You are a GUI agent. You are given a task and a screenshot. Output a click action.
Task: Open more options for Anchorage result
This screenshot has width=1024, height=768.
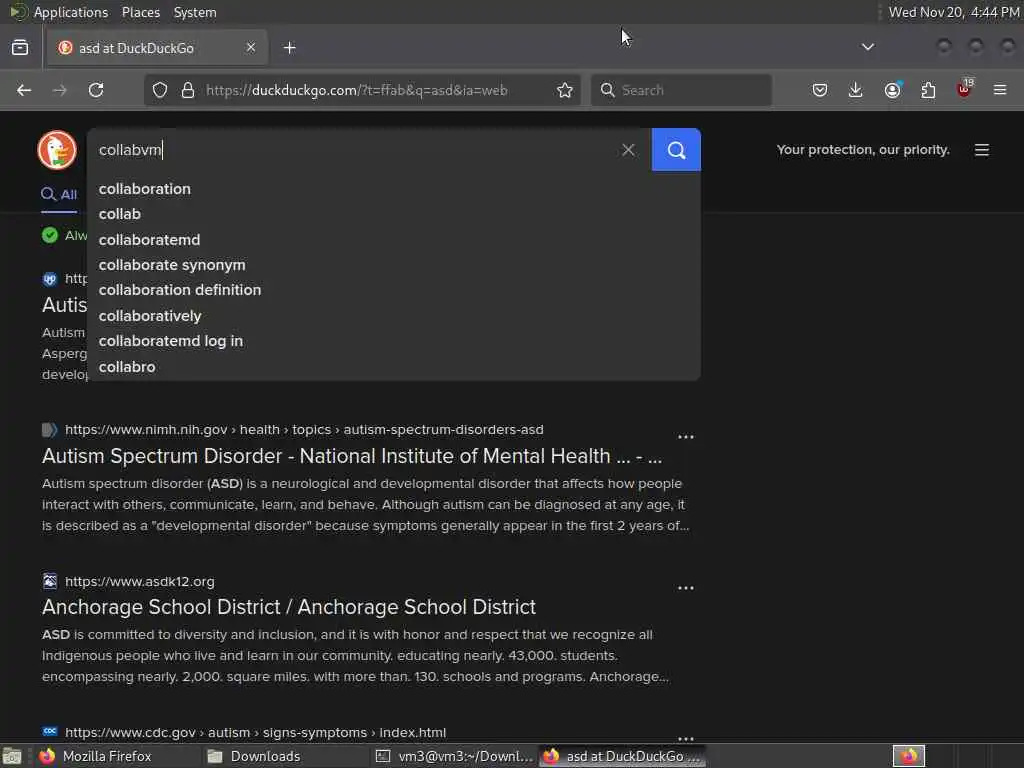tap(686, 588)
